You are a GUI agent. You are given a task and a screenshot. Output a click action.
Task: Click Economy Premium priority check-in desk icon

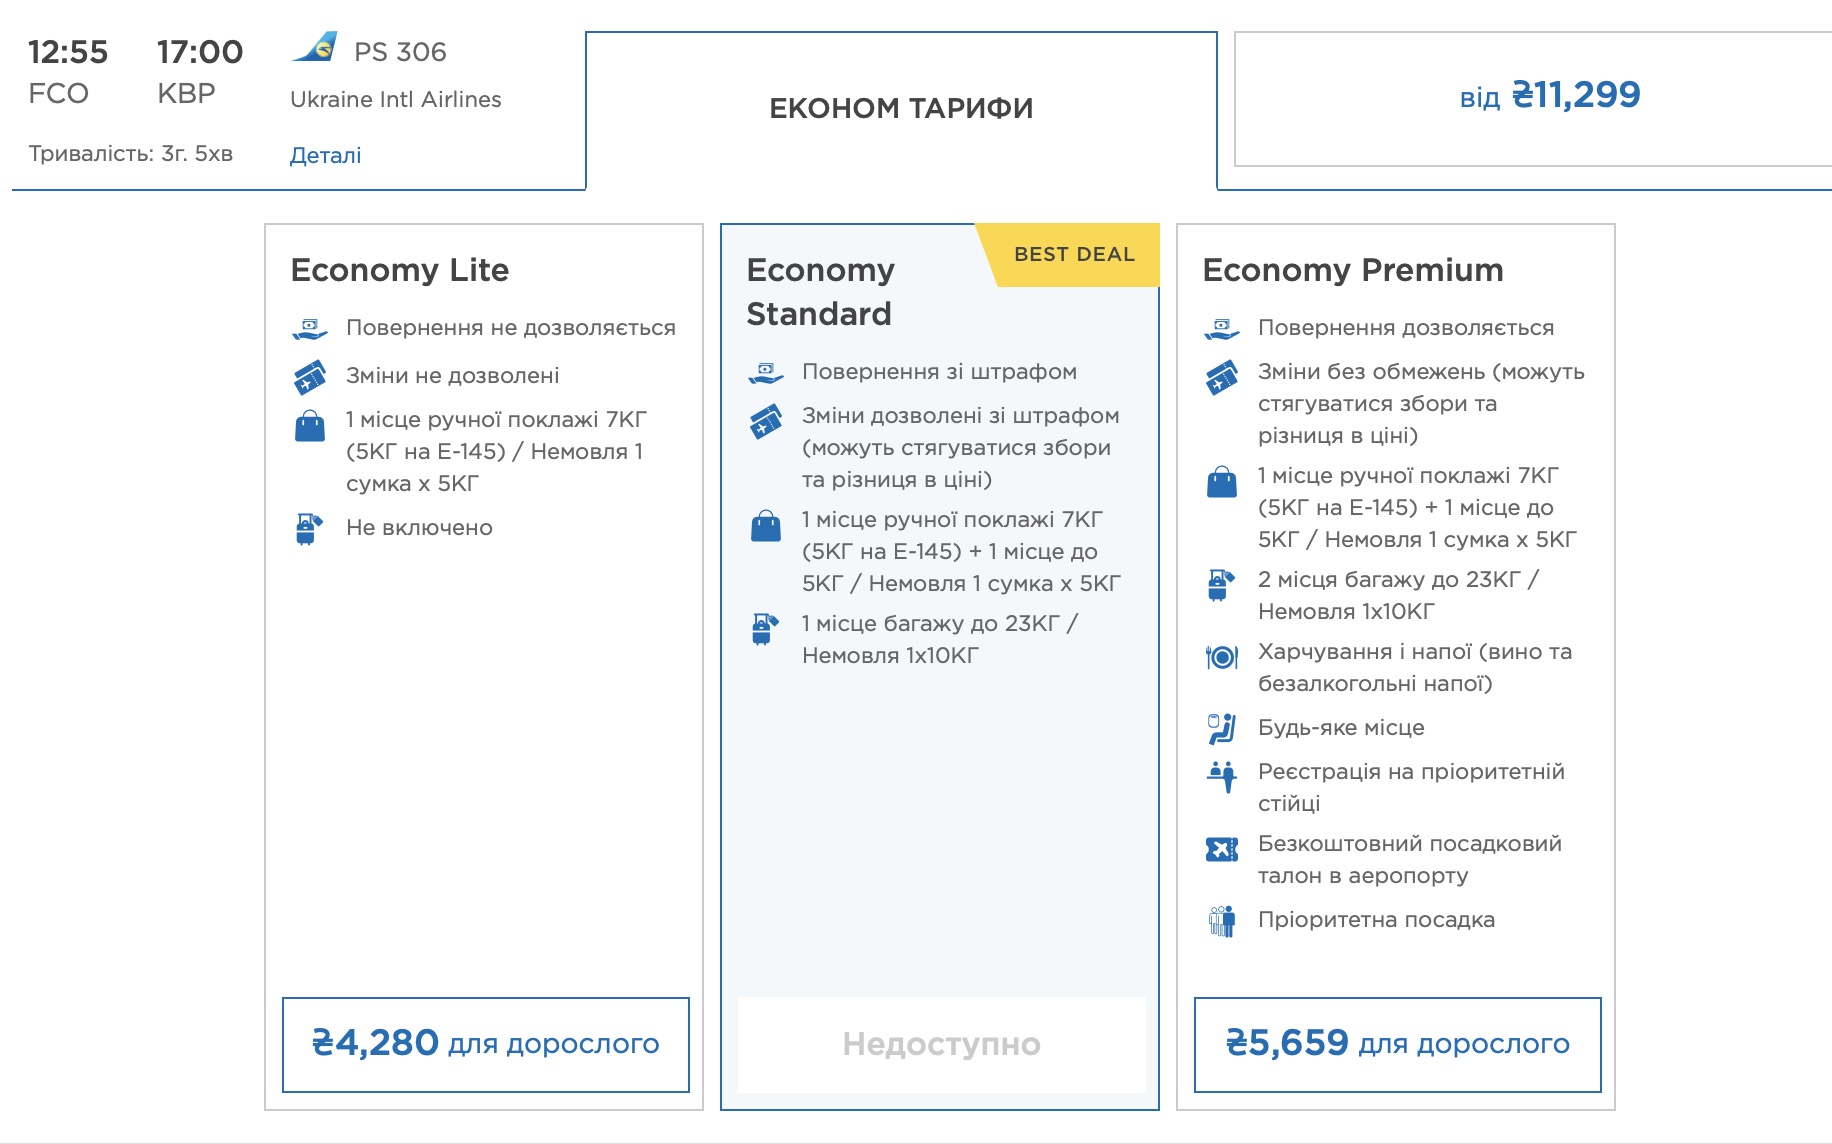coord(1222,776)
